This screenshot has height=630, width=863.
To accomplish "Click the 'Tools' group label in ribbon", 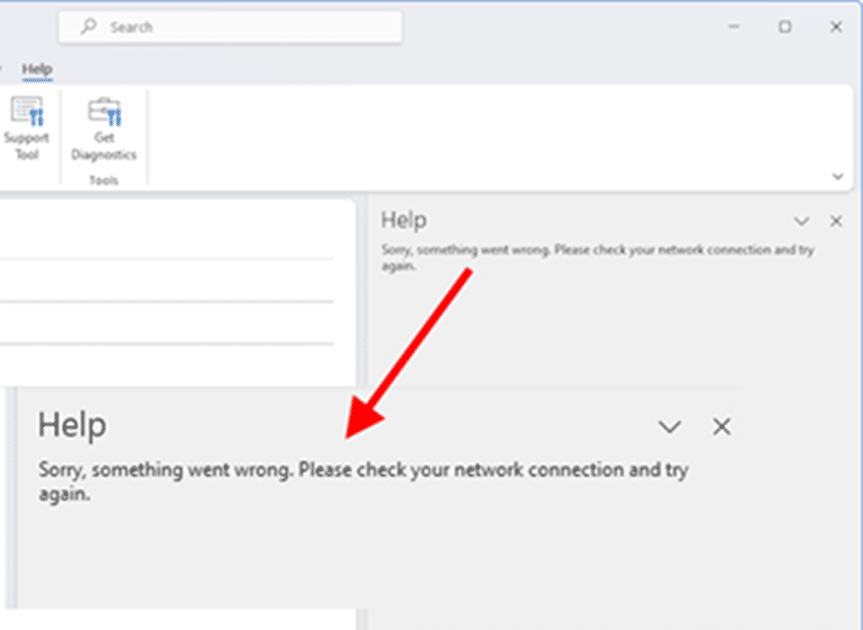I will 103,180.
